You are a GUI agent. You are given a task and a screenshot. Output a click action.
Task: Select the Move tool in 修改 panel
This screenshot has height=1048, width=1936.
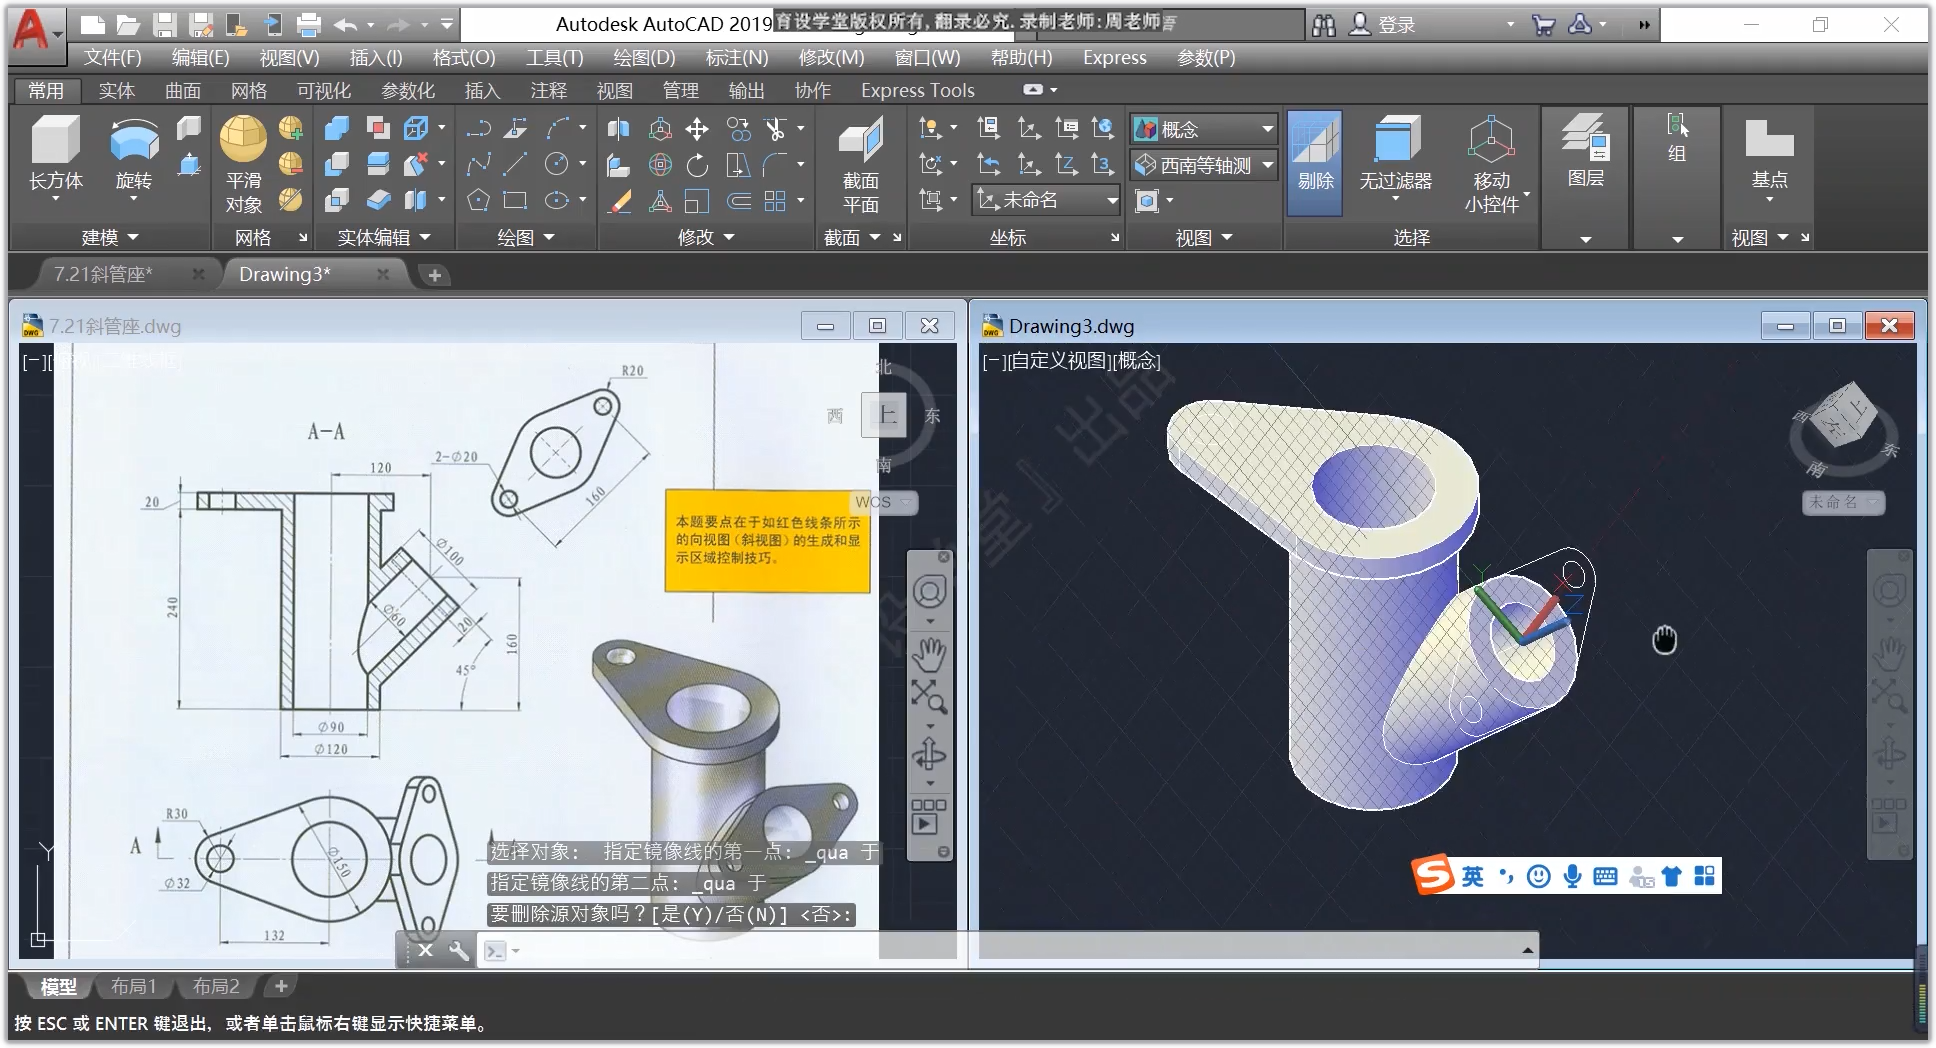pos(697,128)
